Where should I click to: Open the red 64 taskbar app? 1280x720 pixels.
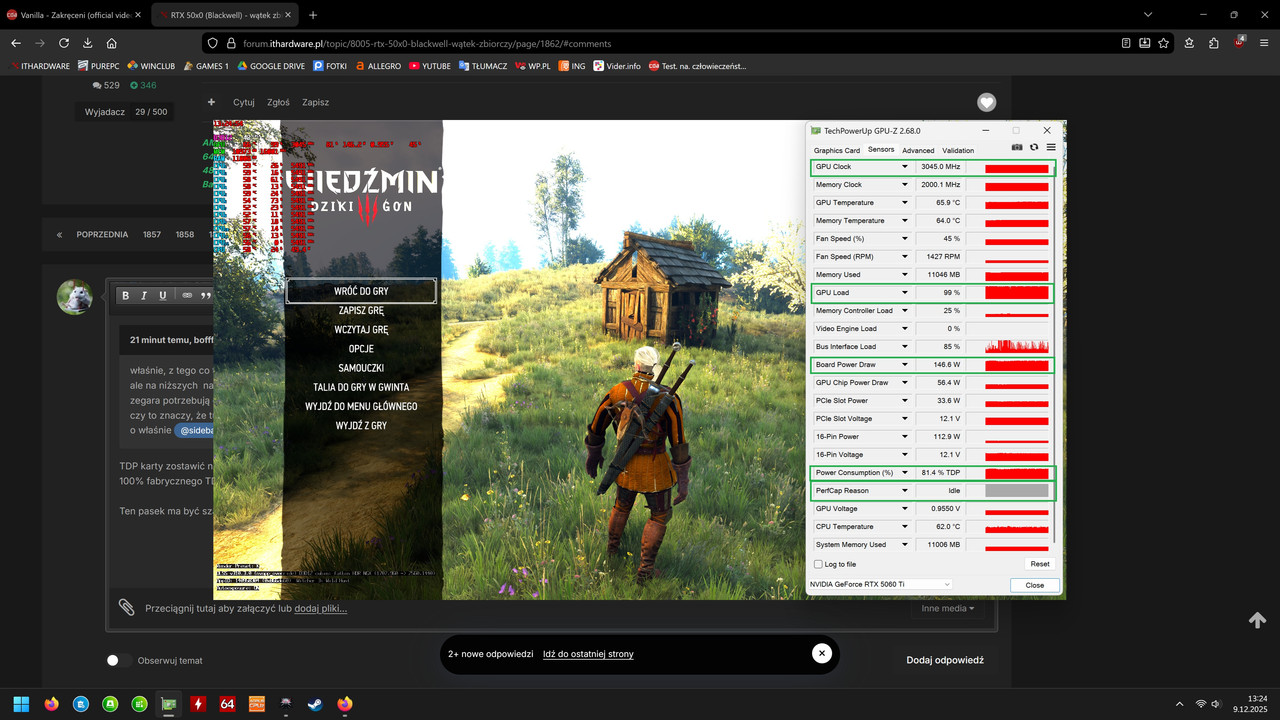pos(227,704)
